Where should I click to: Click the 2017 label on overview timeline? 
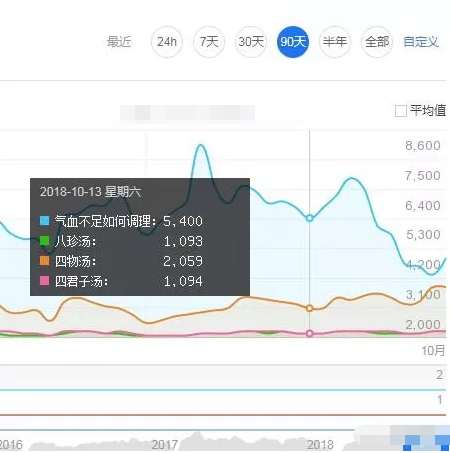165,445
